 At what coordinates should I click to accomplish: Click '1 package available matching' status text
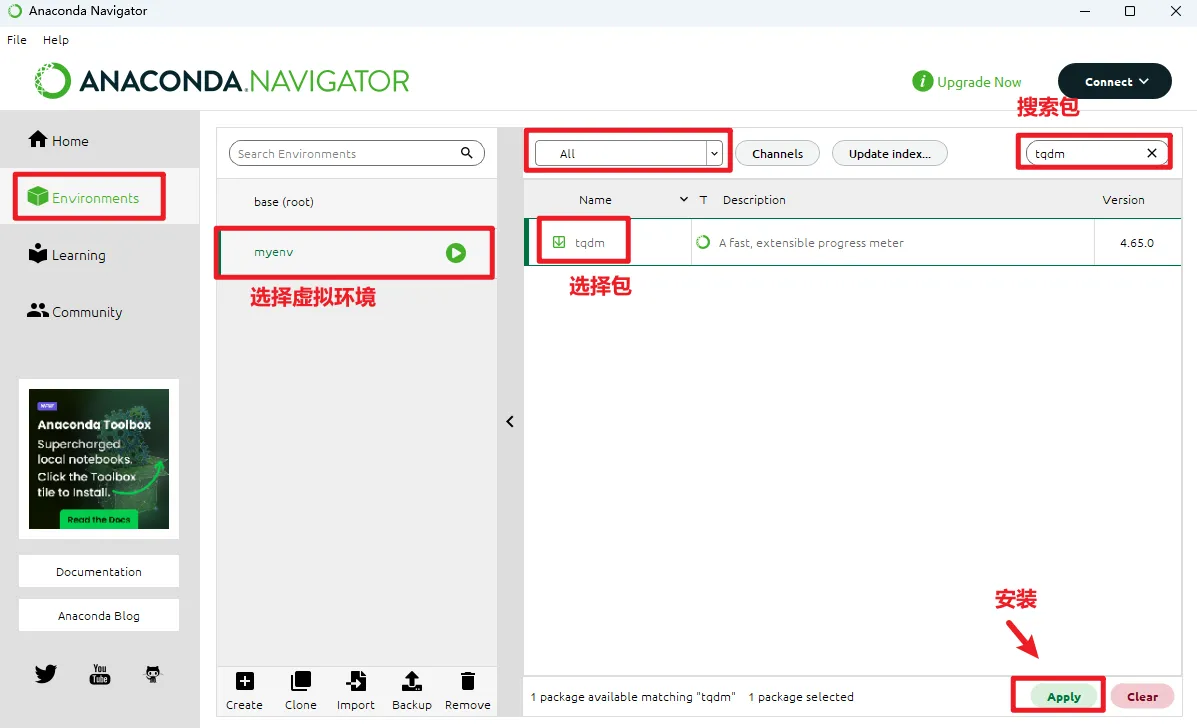point(633,697)
